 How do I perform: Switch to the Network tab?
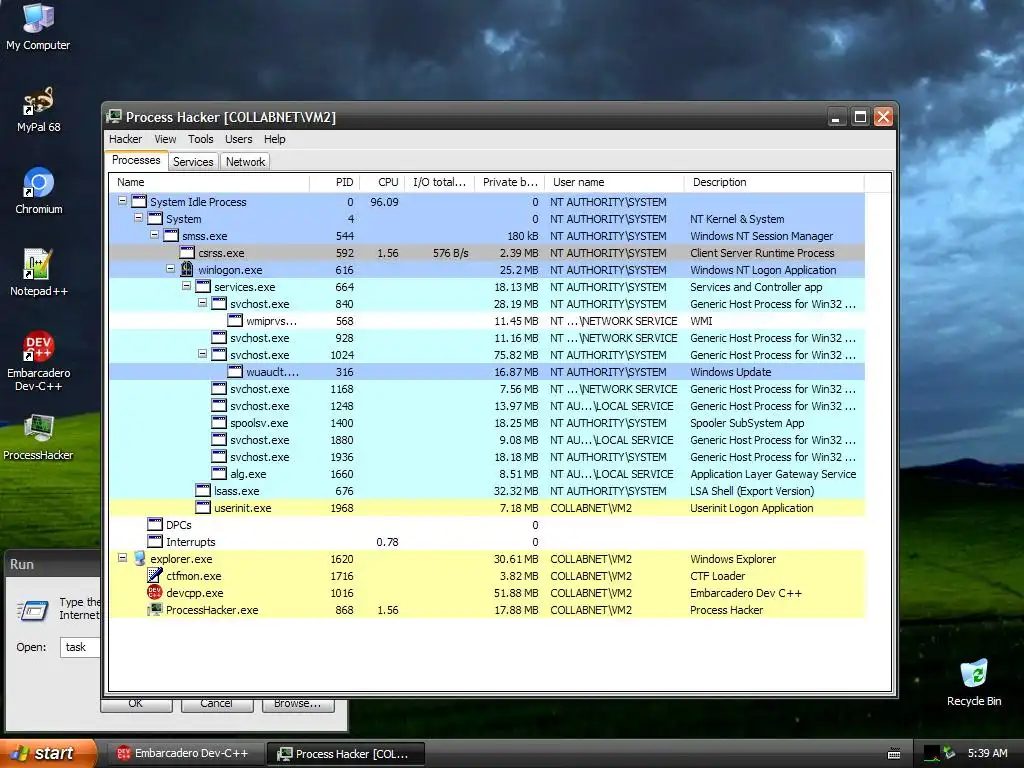(245, 161)
